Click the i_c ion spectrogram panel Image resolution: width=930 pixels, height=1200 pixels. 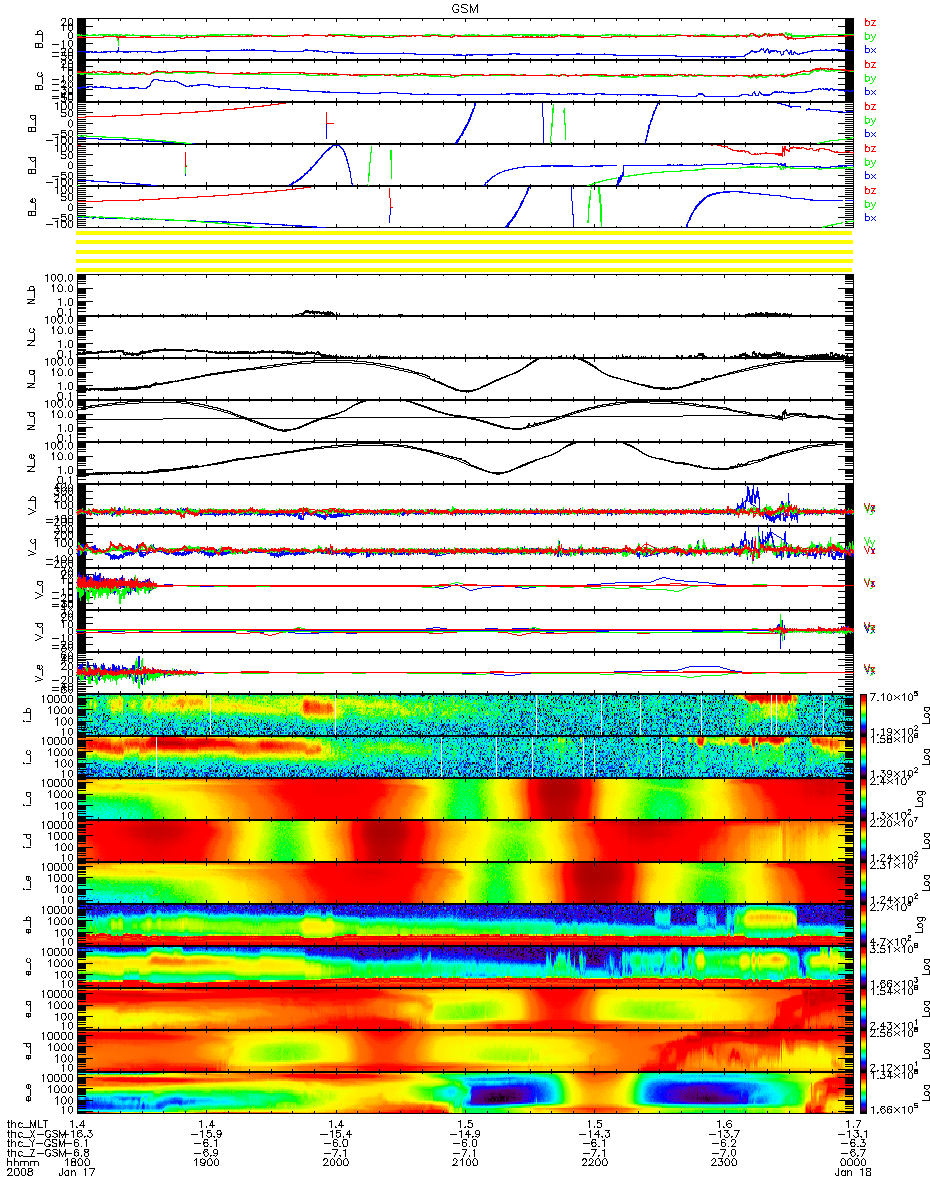point(464,757)
